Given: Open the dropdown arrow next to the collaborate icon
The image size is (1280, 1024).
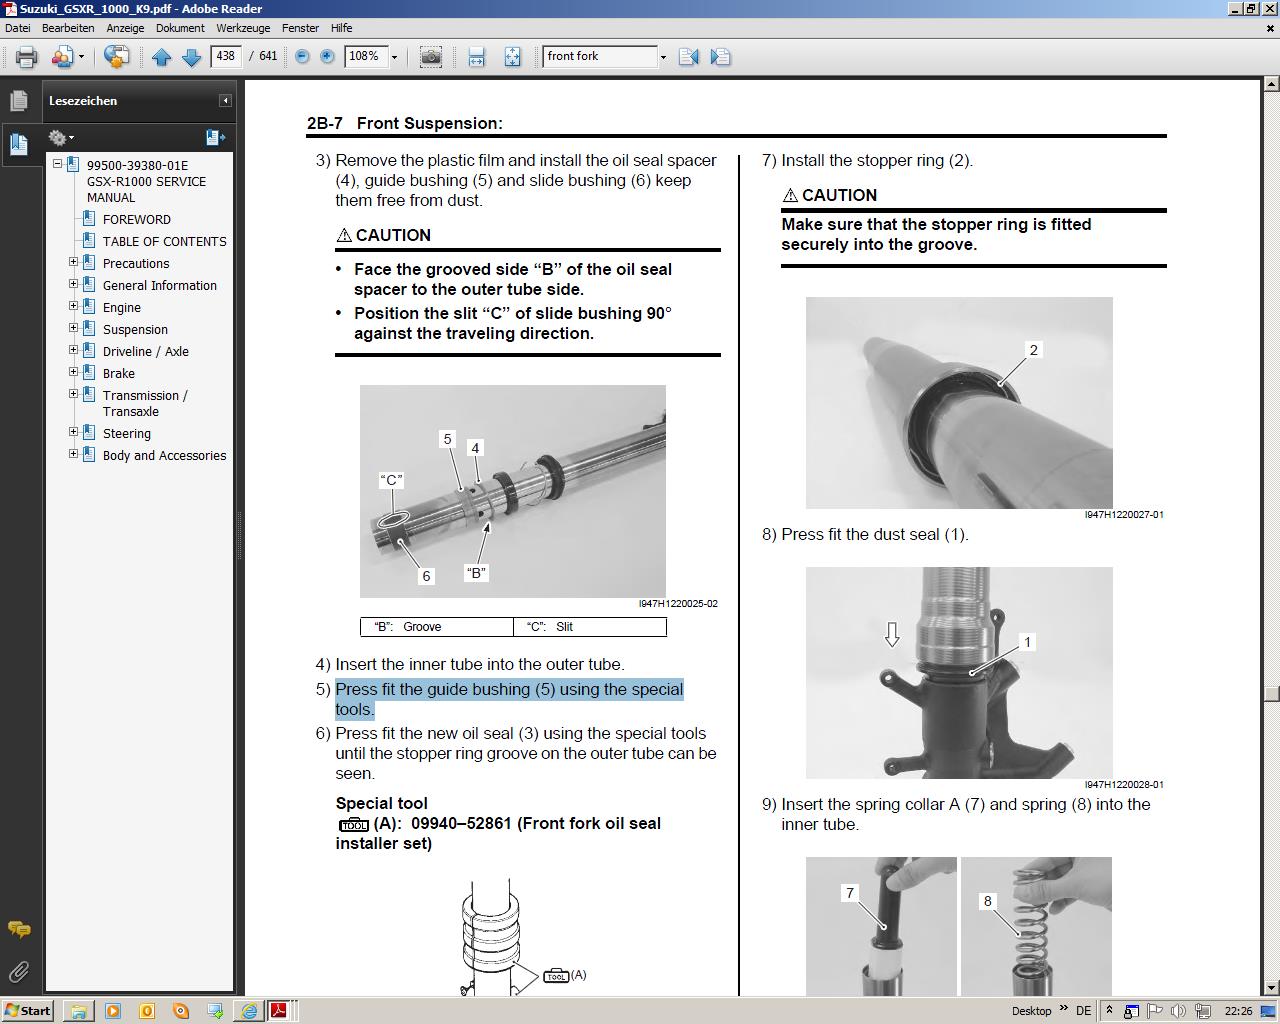Looking at the screenshot, I should [81, 57].
